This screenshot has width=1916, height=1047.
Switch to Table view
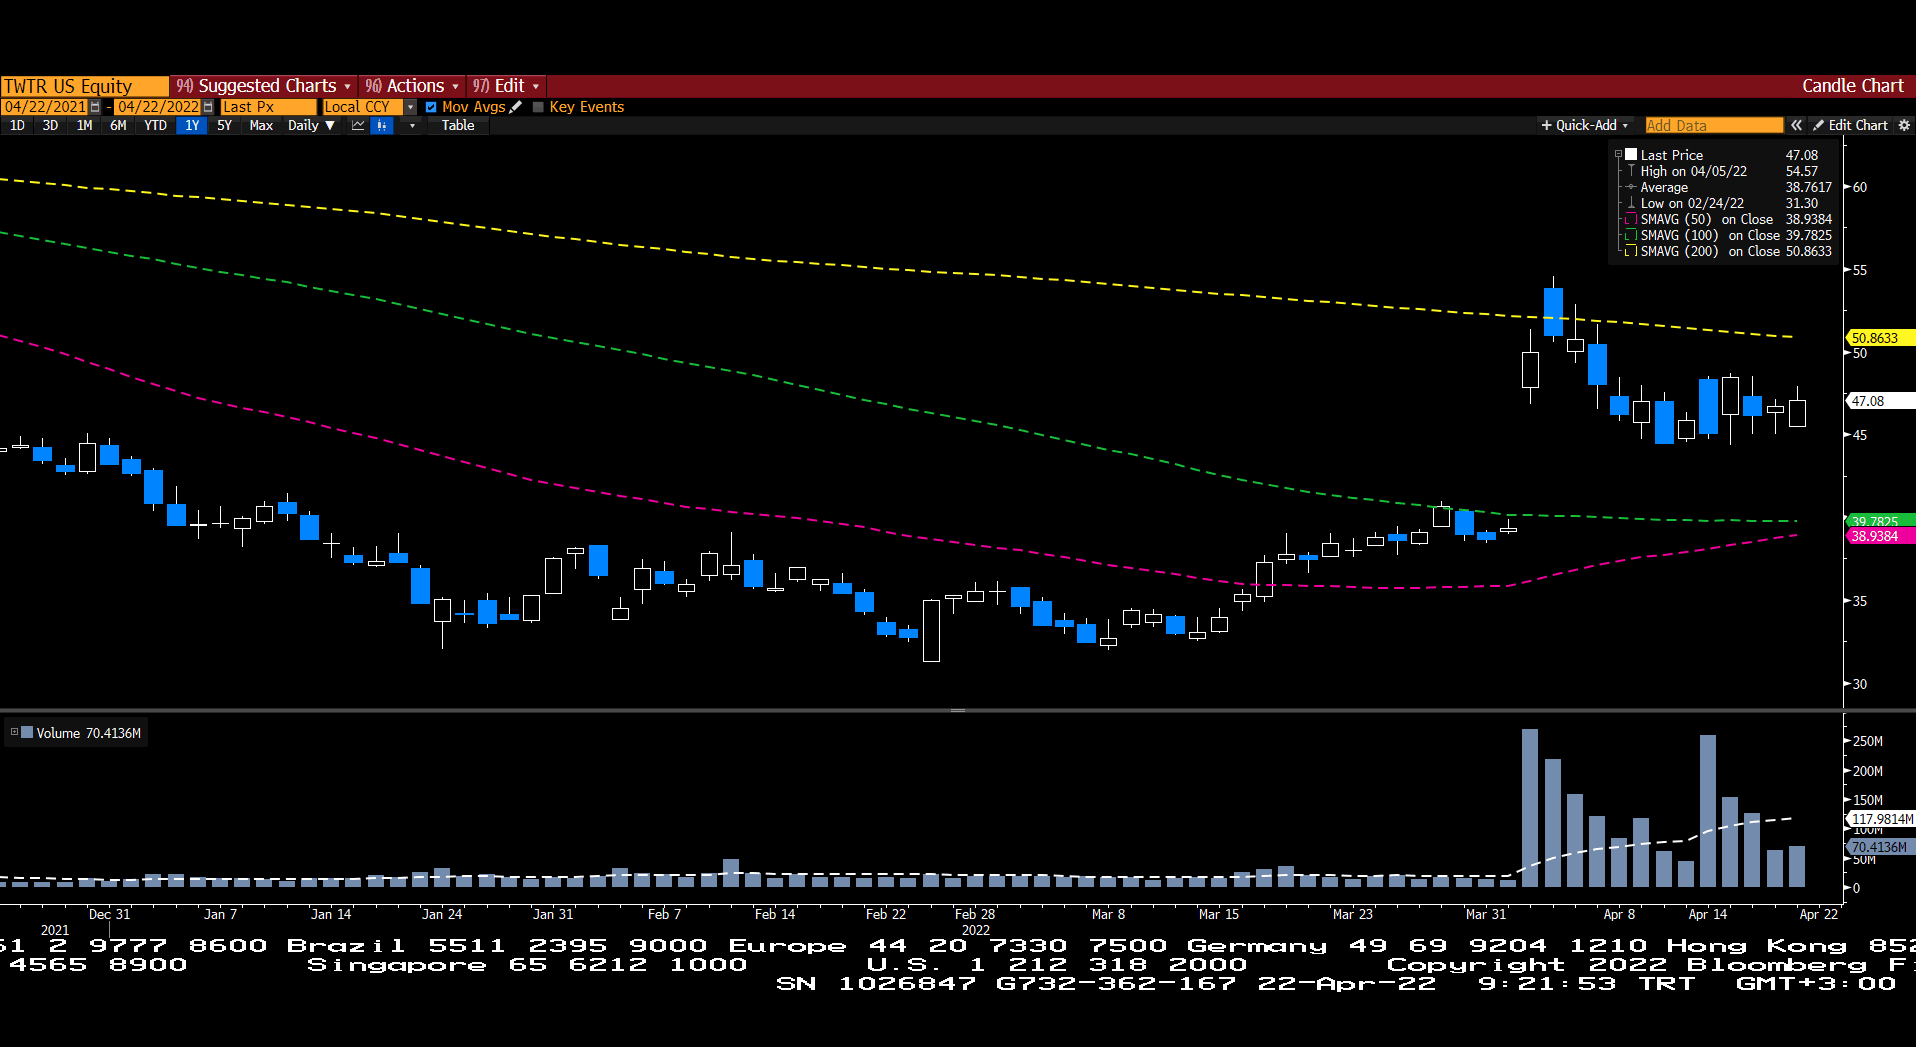click(x=458, y=126)
